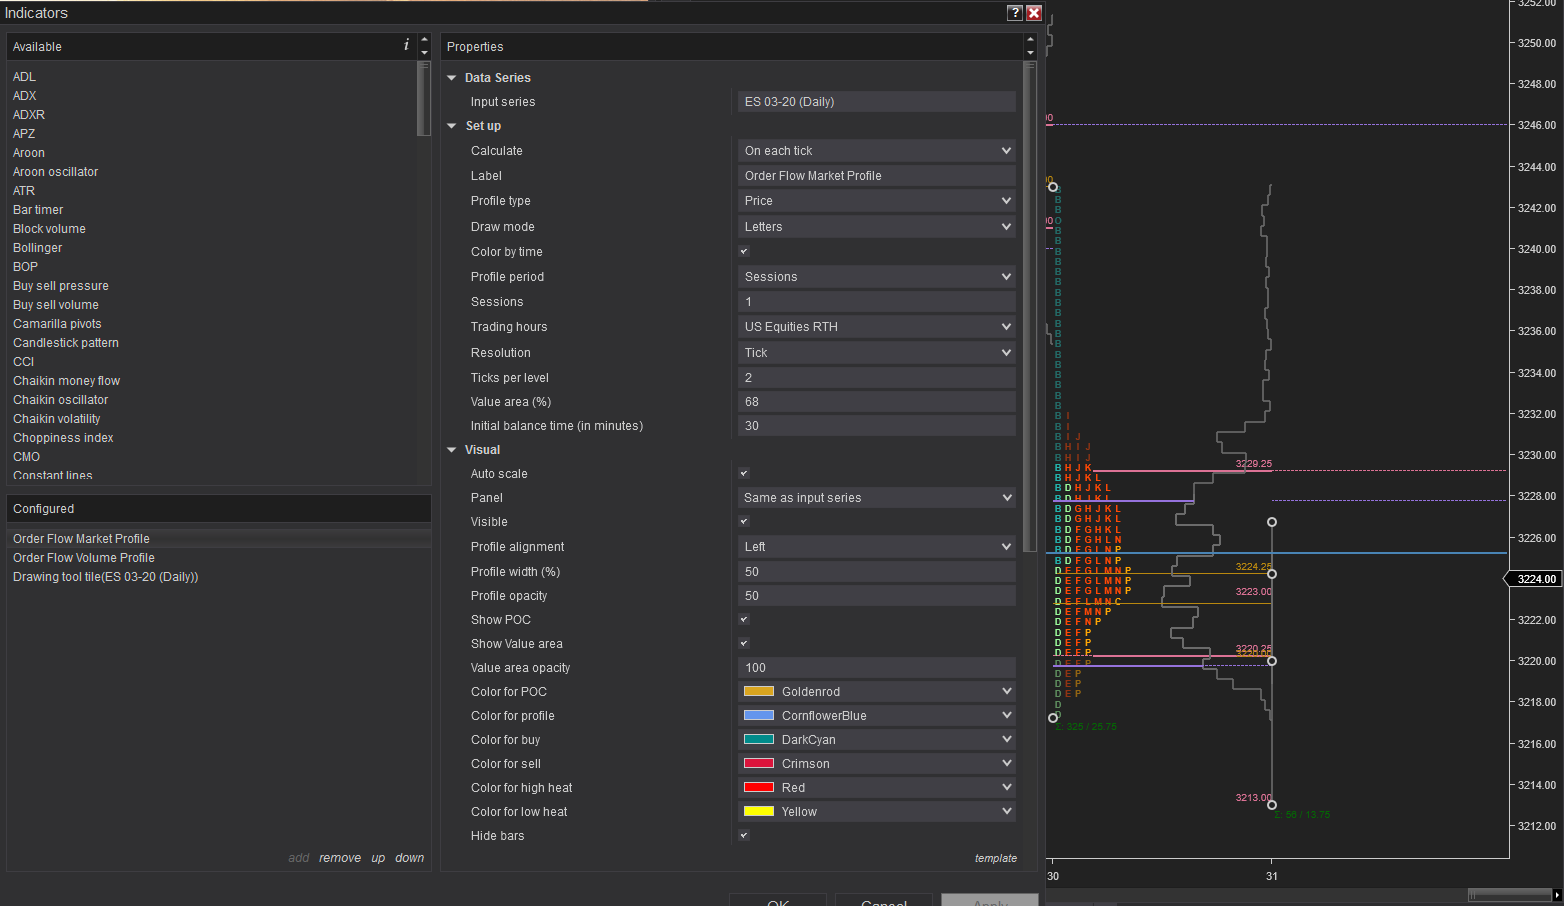
Task: Open the Trading hours dropdown
Action: click(x=876, y=326)
